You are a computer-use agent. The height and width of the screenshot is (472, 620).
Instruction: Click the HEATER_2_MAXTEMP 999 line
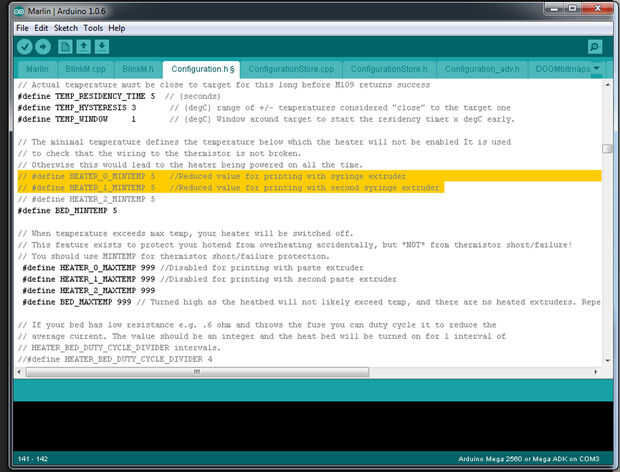coord(89,291)
